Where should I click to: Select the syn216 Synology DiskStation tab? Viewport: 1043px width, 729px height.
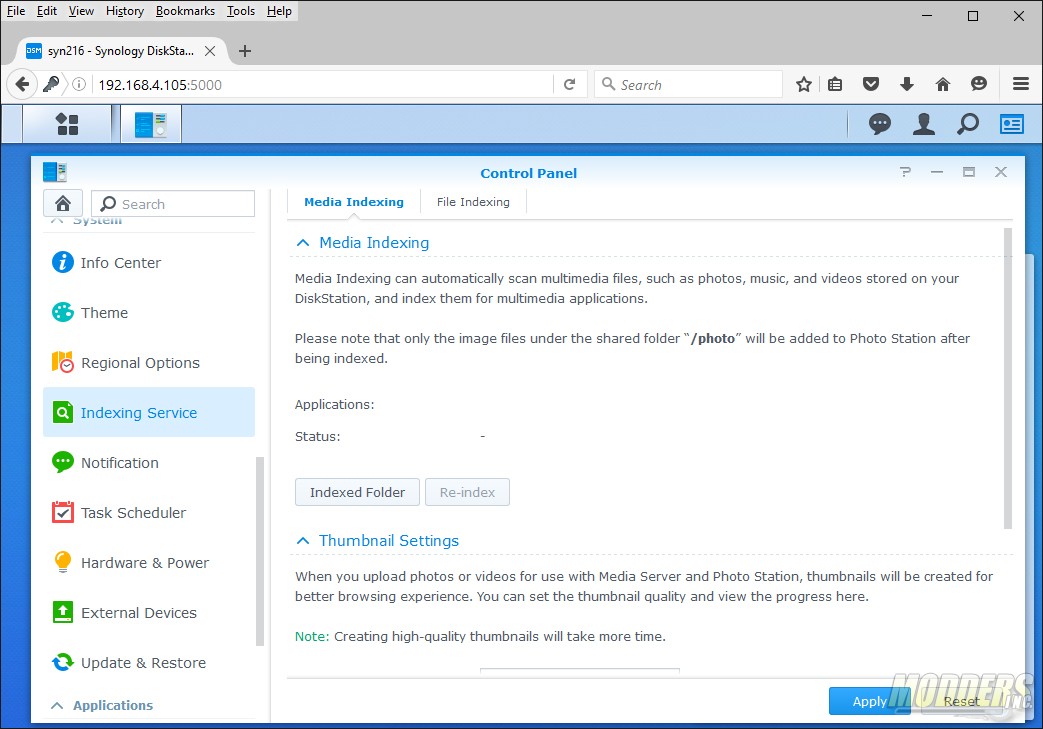[x=120, y=51]
